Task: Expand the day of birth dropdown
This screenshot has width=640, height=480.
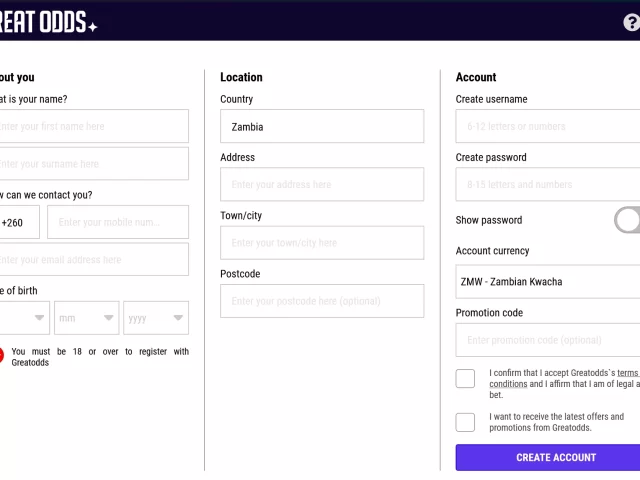Action: pyautogui.click(x=24, y=318)
